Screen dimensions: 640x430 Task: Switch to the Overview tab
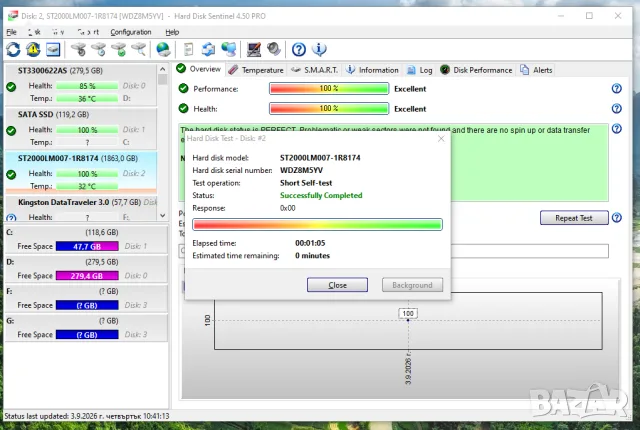pos(199,69)
